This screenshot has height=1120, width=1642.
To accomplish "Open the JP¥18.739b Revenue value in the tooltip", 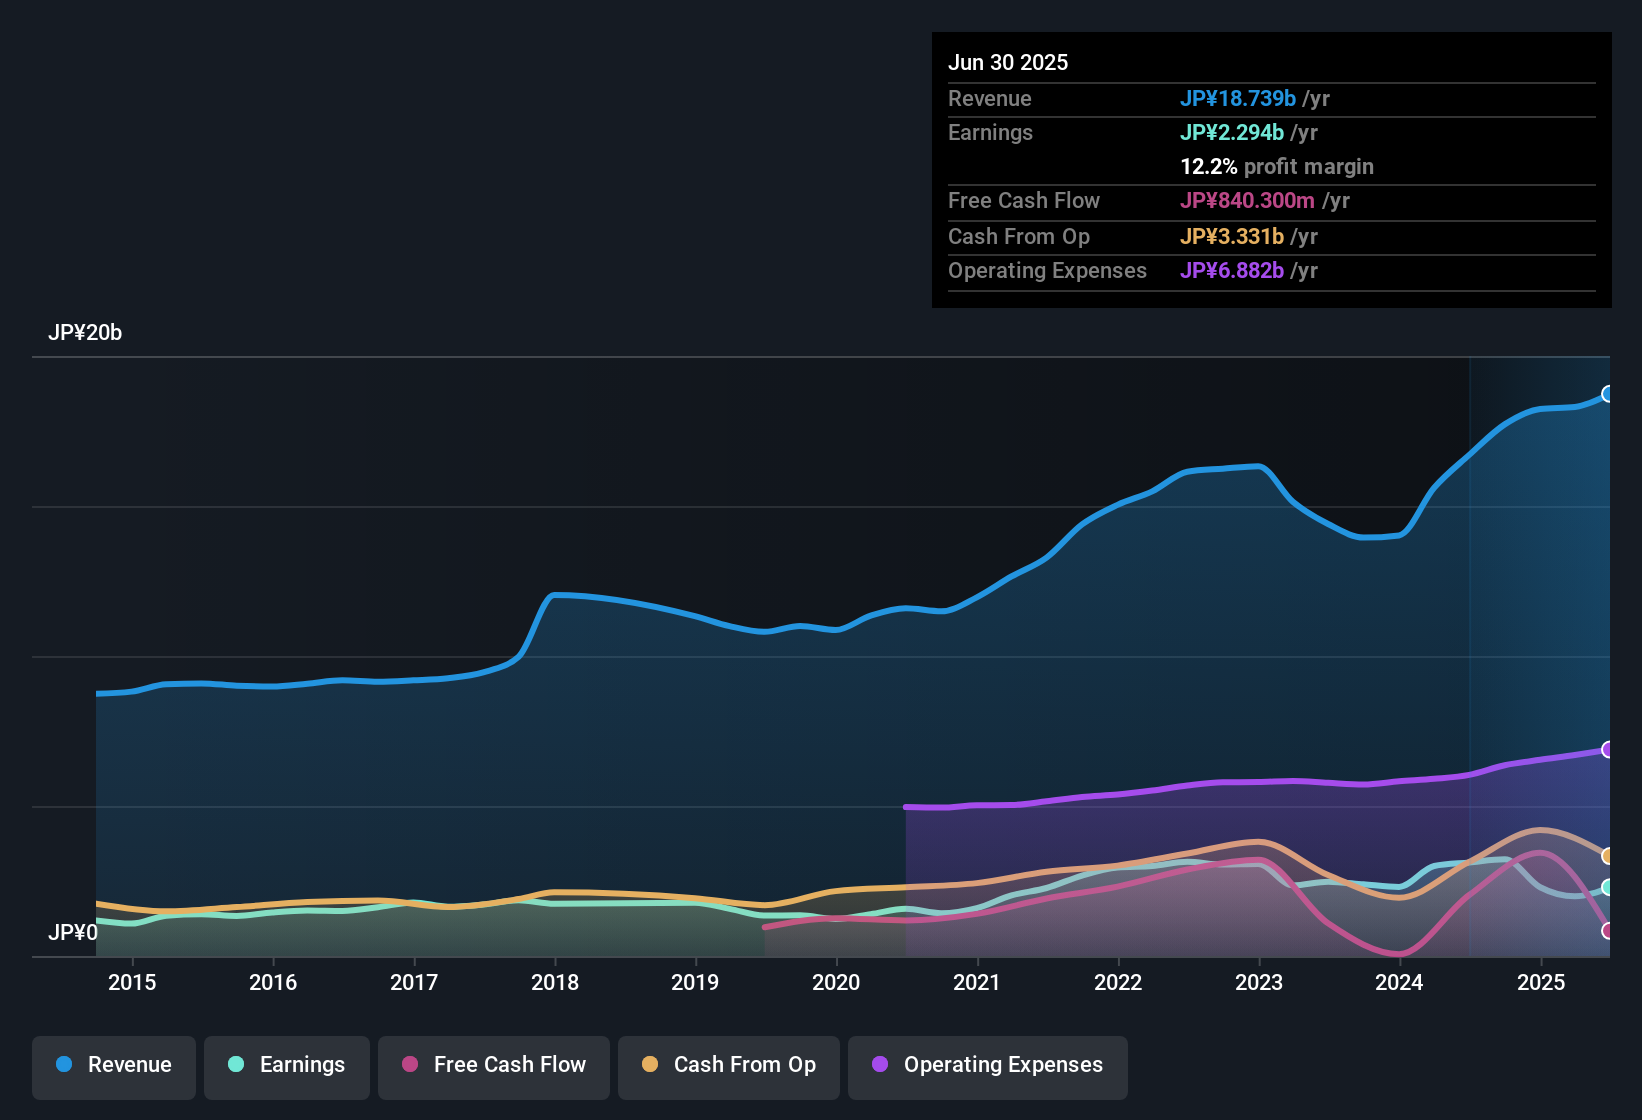I will [1238, 99].
